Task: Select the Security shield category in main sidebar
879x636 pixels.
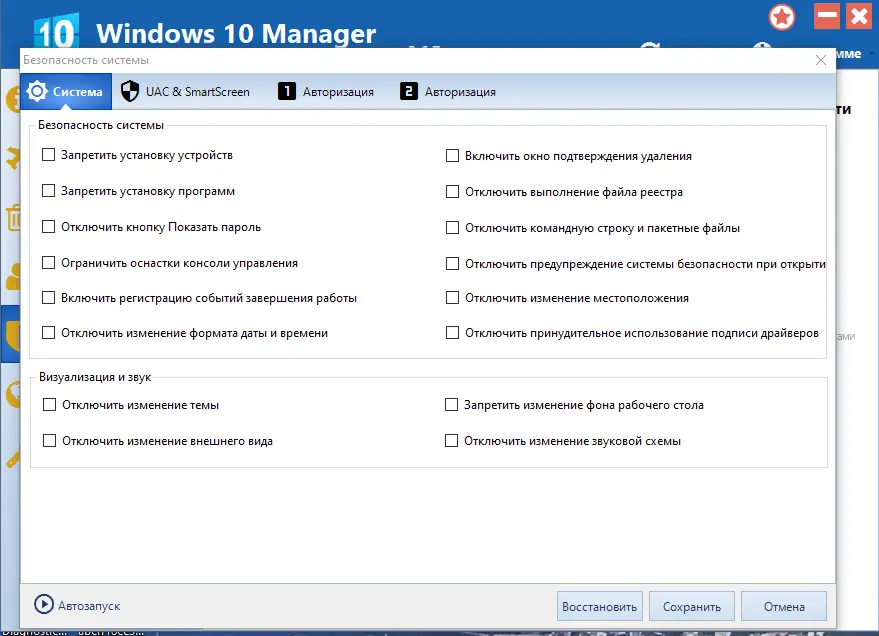Action: pos(11,335)
